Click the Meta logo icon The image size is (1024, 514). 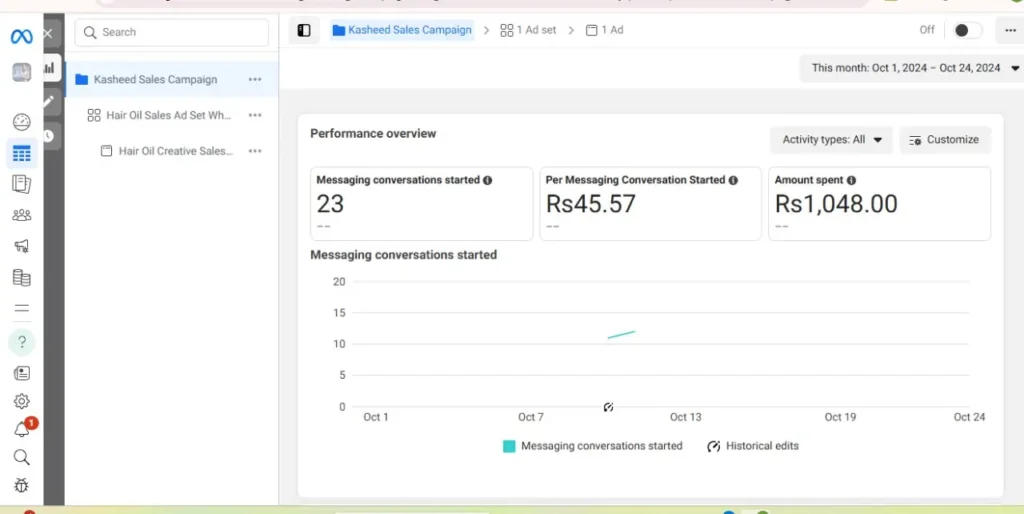tap(21, 37)
